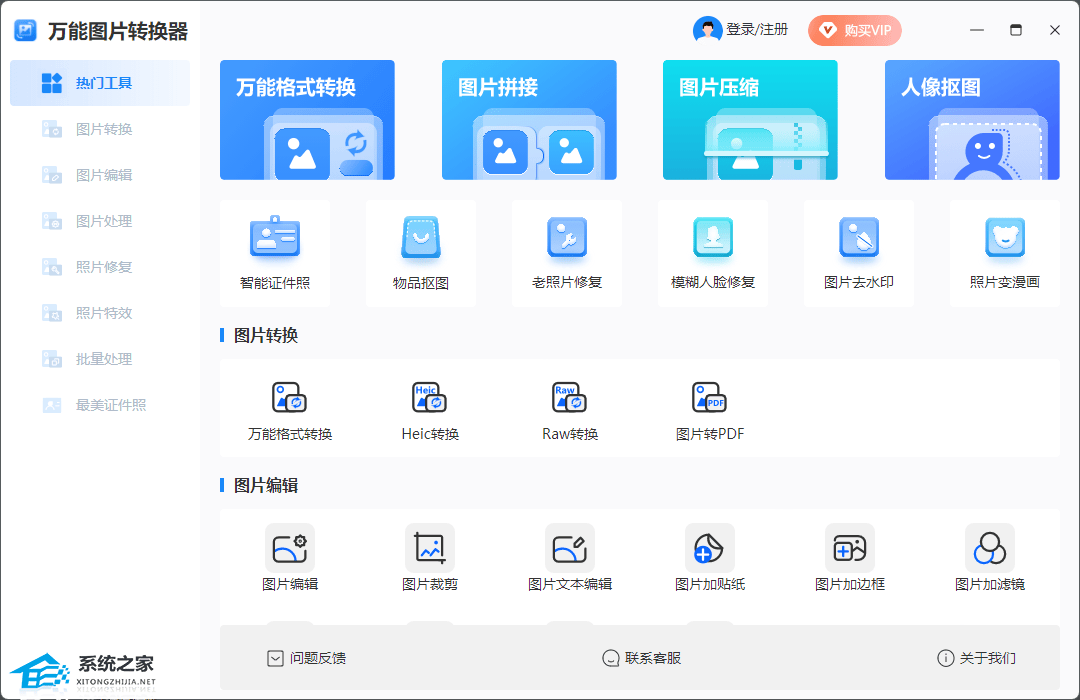
Task: Choose the 图片加贴纸 sticker tool
Action: [710, 549]
